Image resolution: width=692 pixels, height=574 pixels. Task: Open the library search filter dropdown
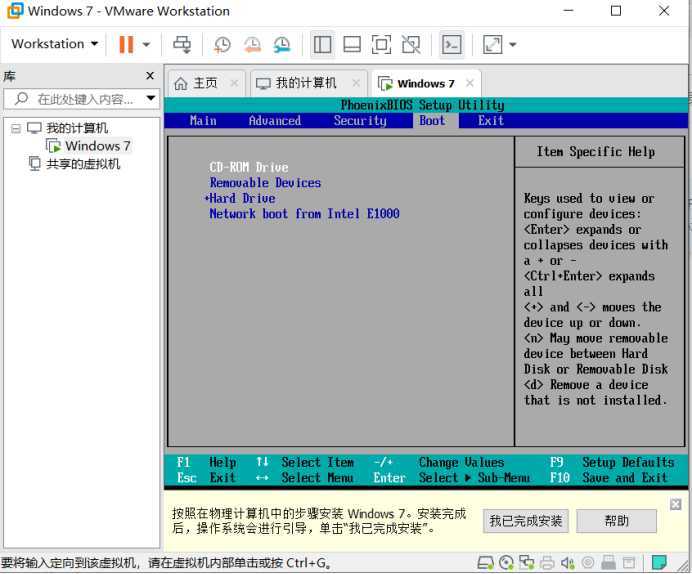click(x=151, y=98)
